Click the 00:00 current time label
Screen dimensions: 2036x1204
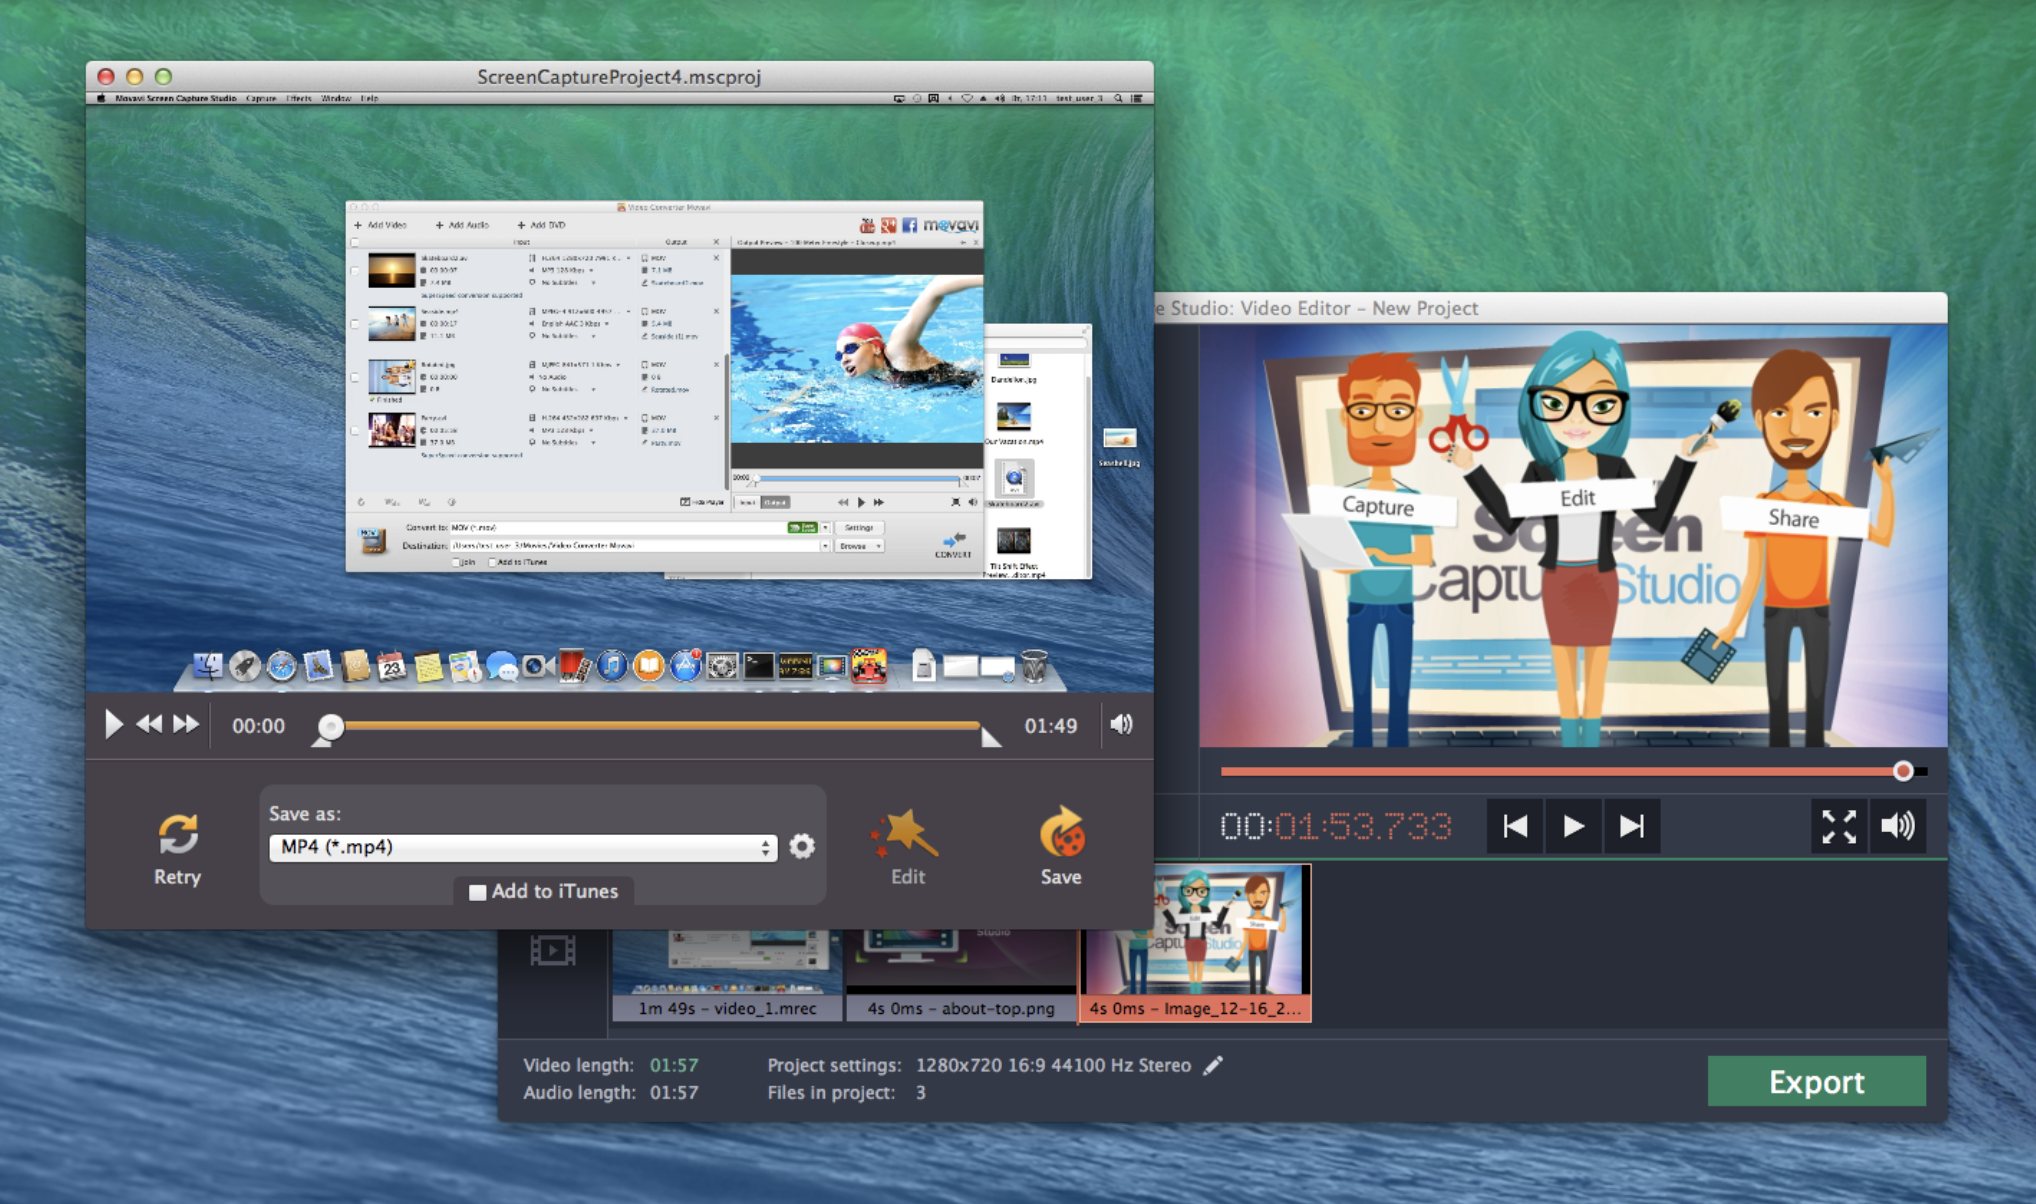pos(258,726)
